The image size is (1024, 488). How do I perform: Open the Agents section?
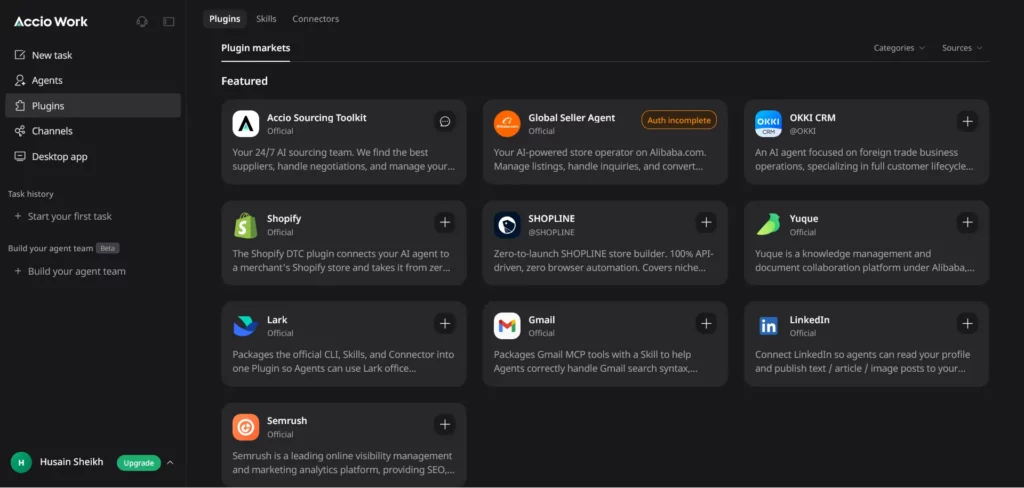tap(93, 80)
